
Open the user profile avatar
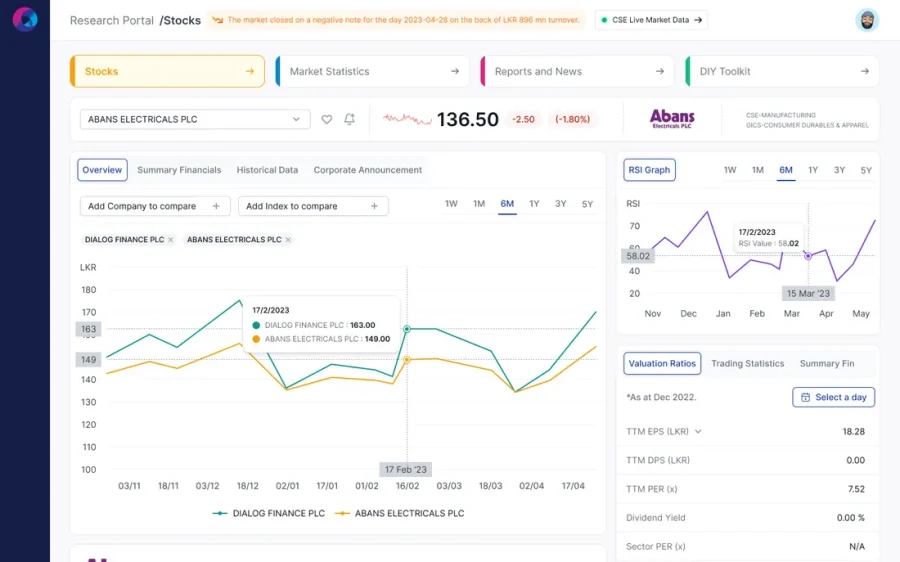(x=867, y=20)
